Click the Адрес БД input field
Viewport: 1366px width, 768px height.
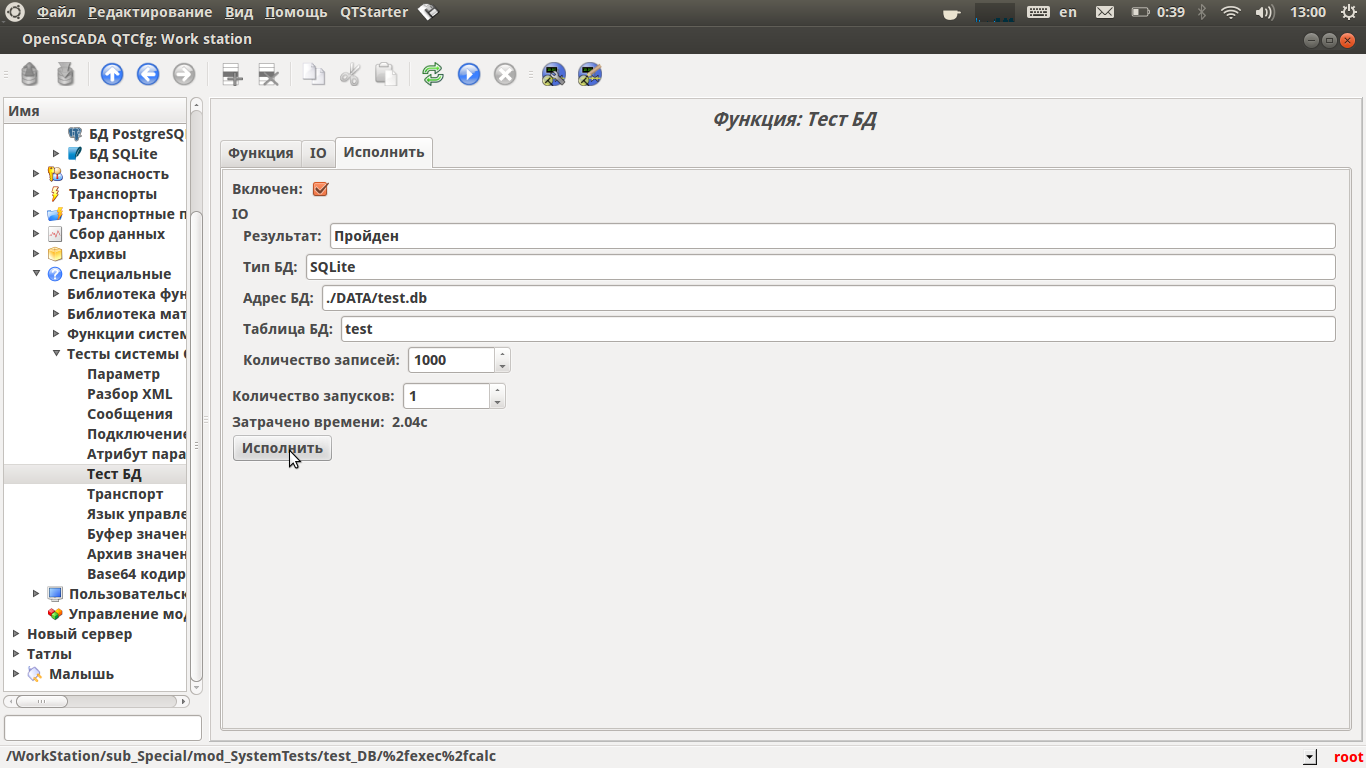pyautogui.click(x=828, y=298)
